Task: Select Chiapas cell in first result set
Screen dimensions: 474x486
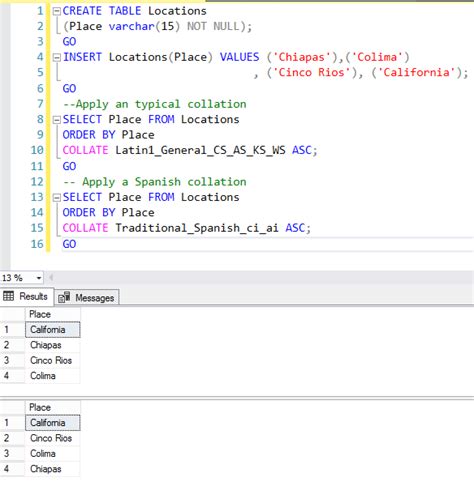Action: pos(53,345)
